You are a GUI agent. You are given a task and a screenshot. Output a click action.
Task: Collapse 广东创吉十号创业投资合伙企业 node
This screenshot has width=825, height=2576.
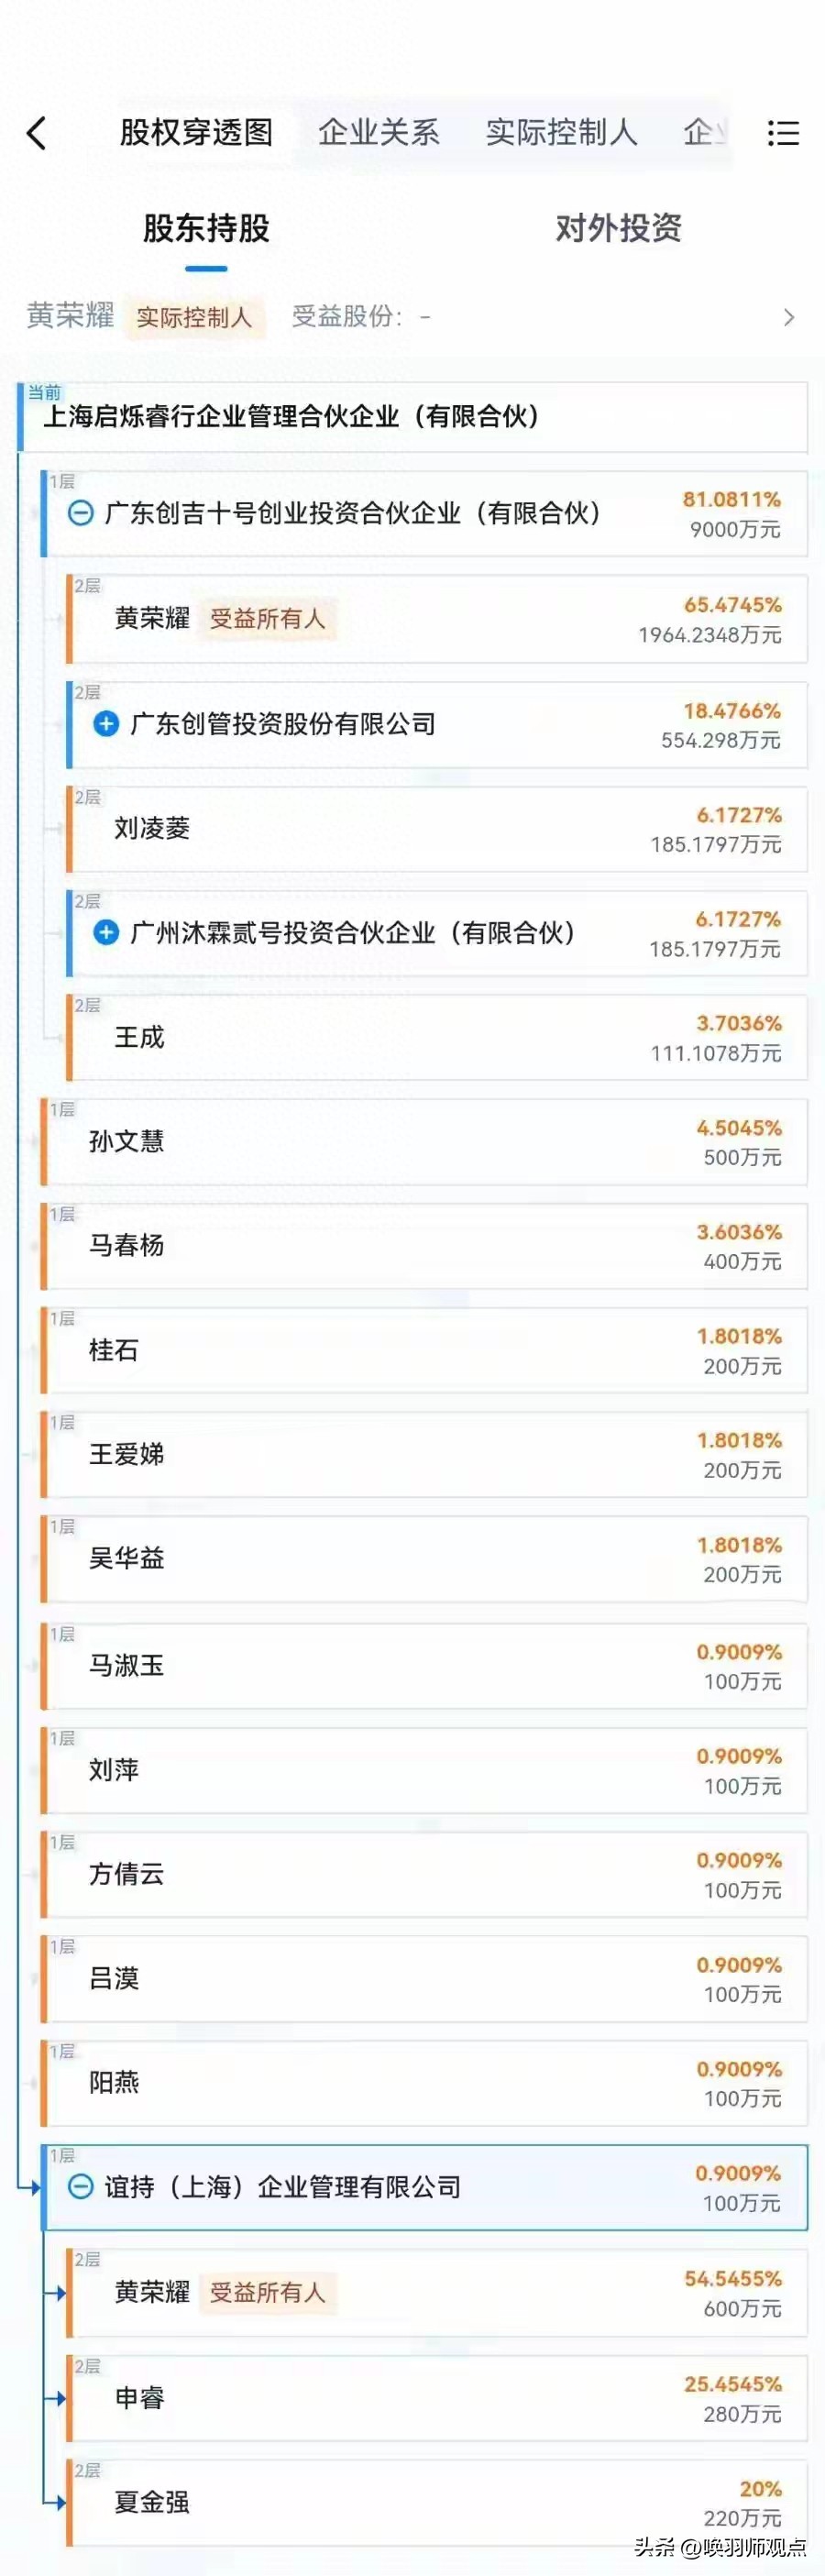tap(81, 514)
